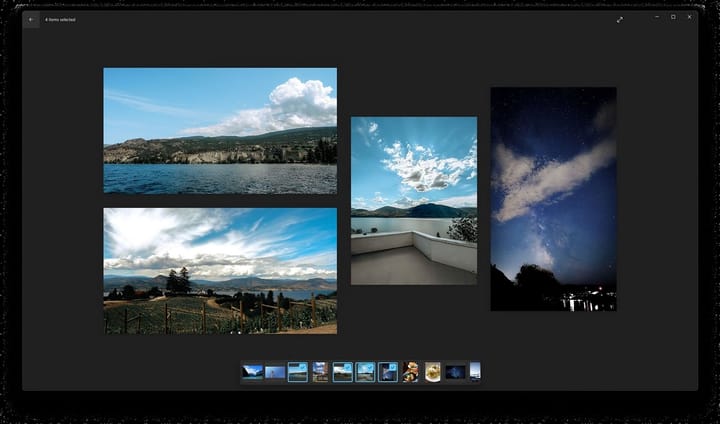Open the lake and cliffs photo at top left
Viewport: 720px width, 424px height.
(220, 130)
